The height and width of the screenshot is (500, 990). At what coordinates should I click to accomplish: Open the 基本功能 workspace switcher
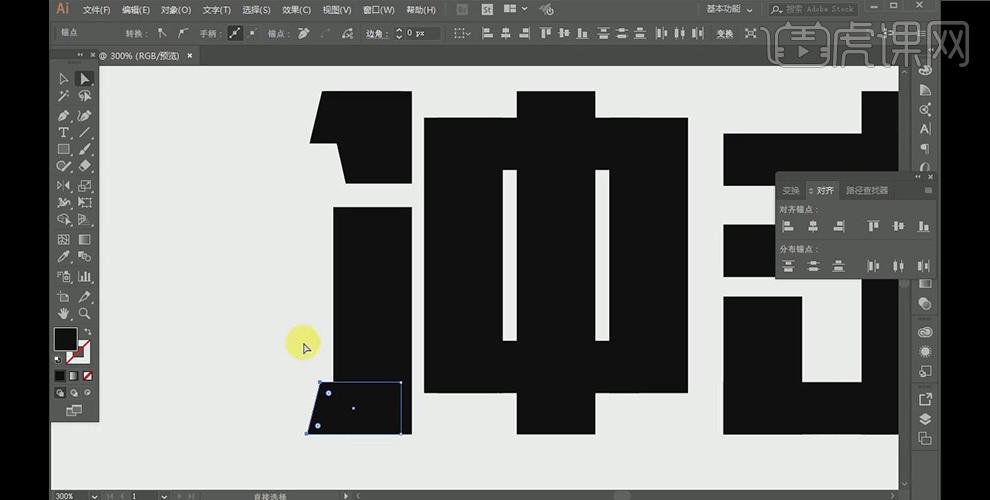(x=729, y=9)
